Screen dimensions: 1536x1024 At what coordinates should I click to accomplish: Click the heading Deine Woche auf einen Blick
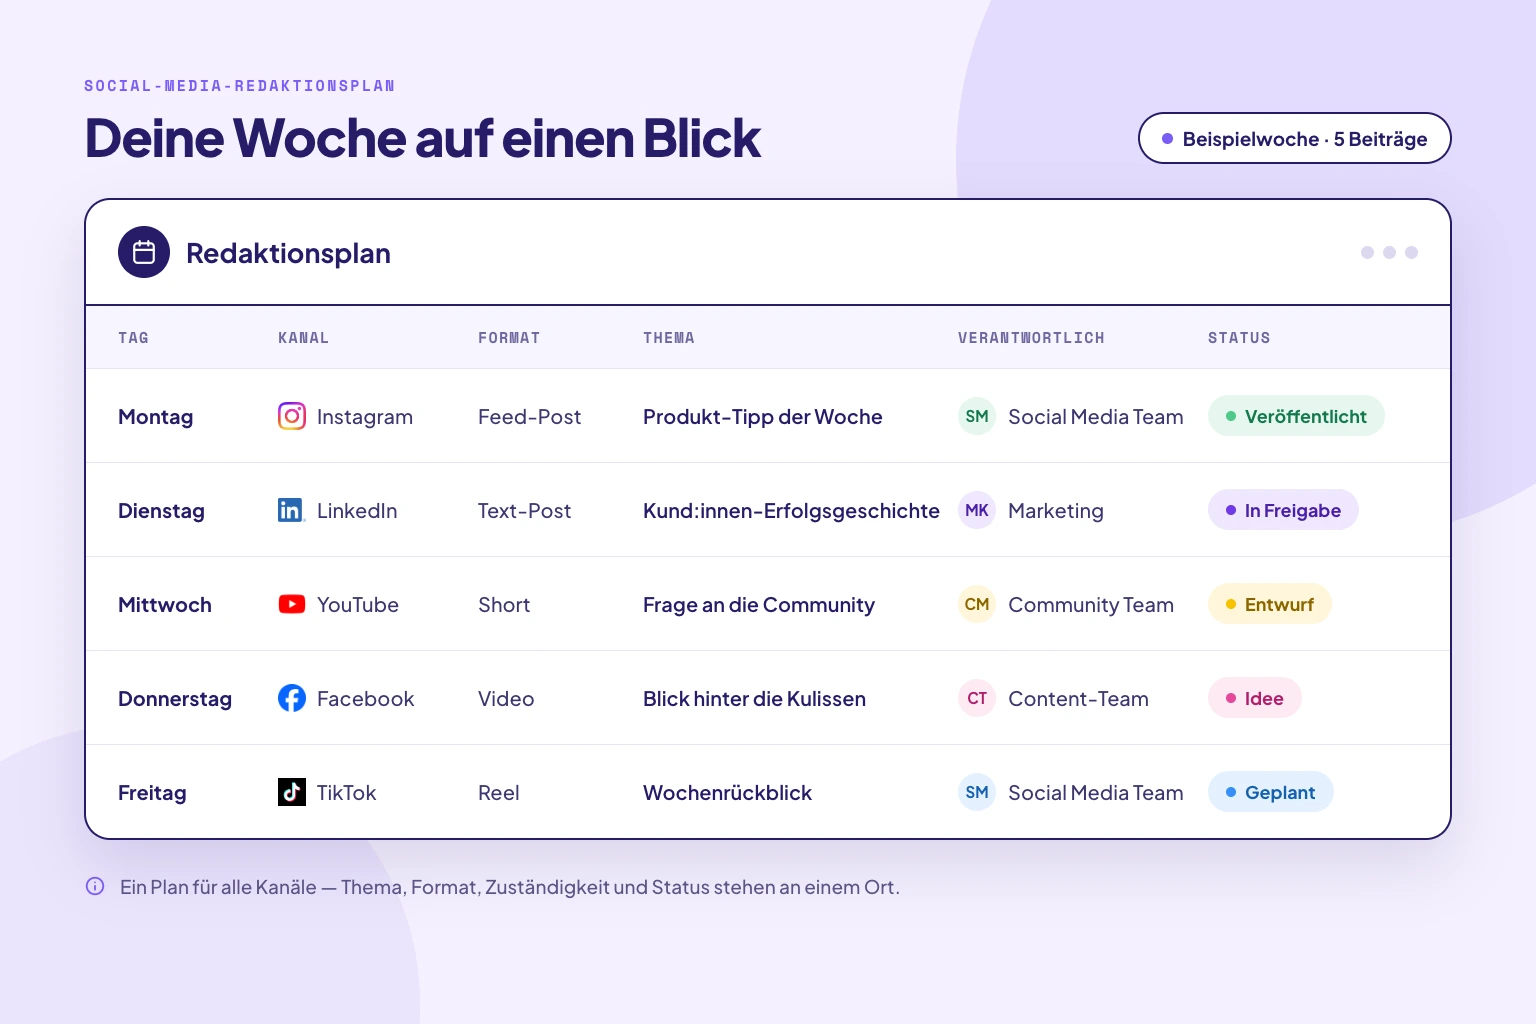(422, 138)
